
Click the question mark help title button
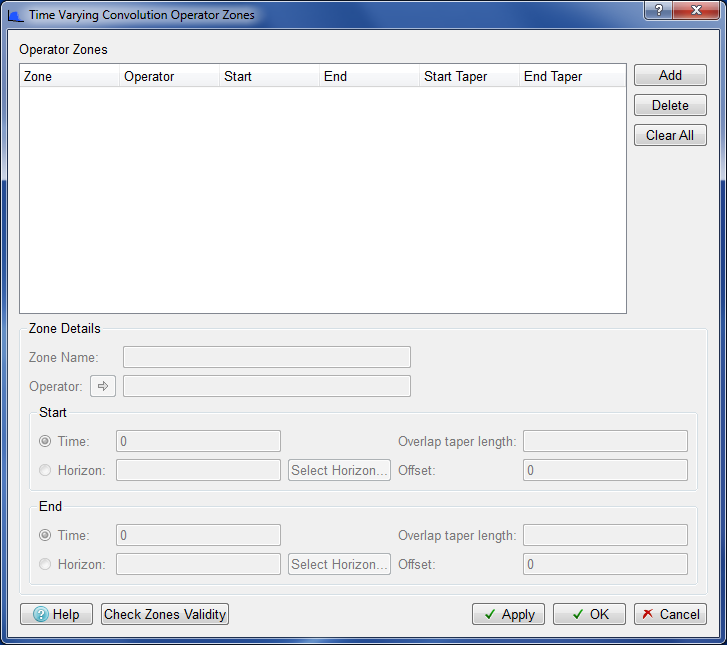tap(658, 10)
